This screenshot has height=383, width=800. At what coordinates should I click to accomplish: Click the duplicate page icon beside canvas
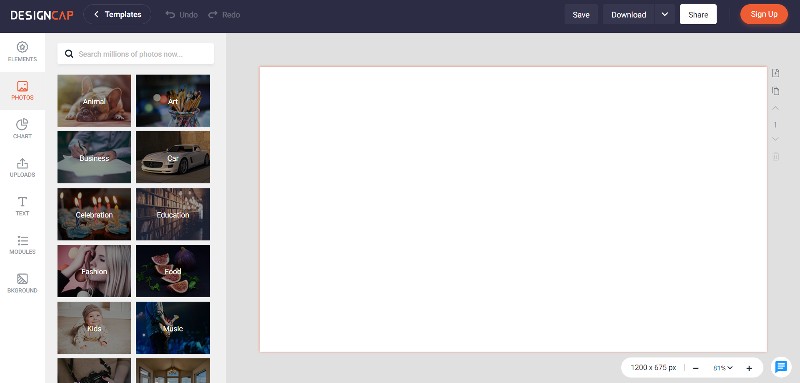776,91
